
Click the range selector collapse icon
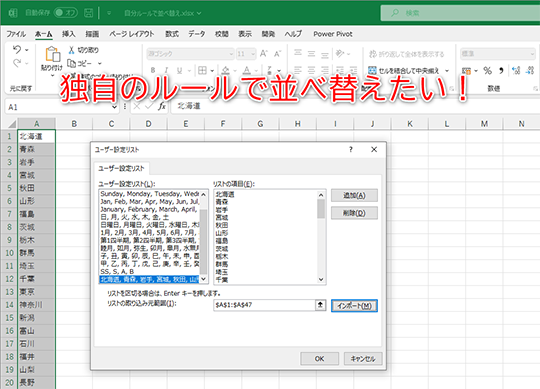[x=320, y=305]
